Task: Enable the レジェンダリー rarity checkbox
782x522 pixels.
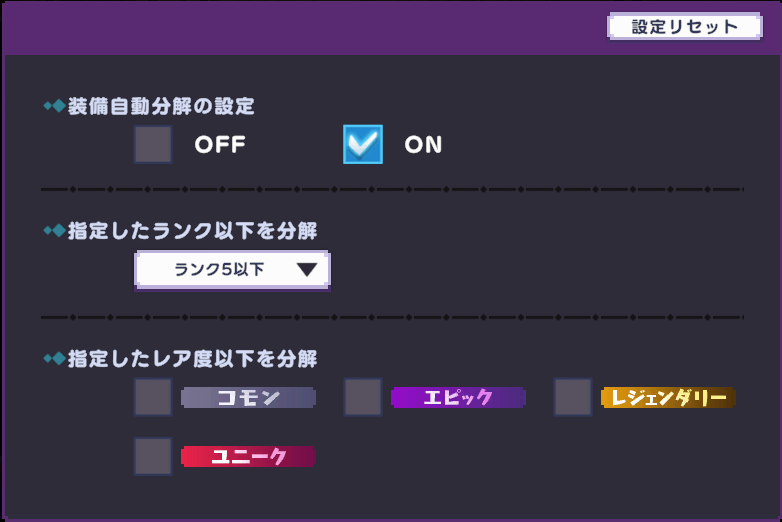Action: click(573, 397)
